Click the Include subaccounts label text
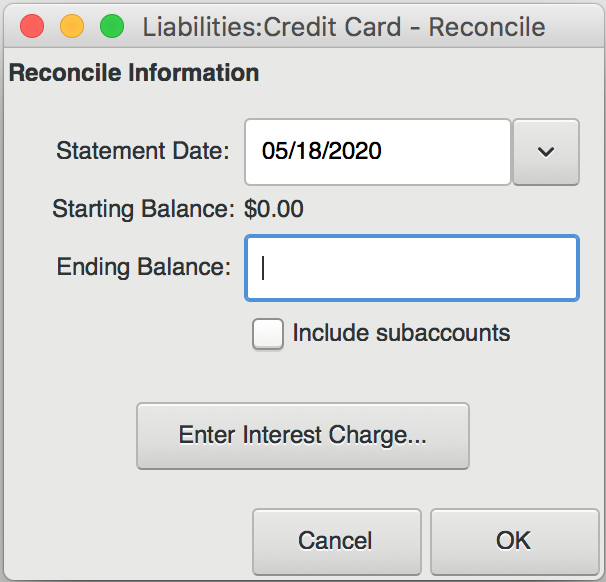Screen dimensions: 606x582 click(401, 333)
